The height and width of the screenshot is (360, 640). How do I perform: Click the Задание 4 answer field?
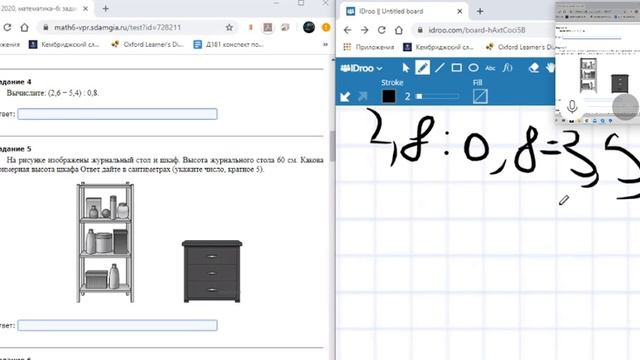point(118,114)
